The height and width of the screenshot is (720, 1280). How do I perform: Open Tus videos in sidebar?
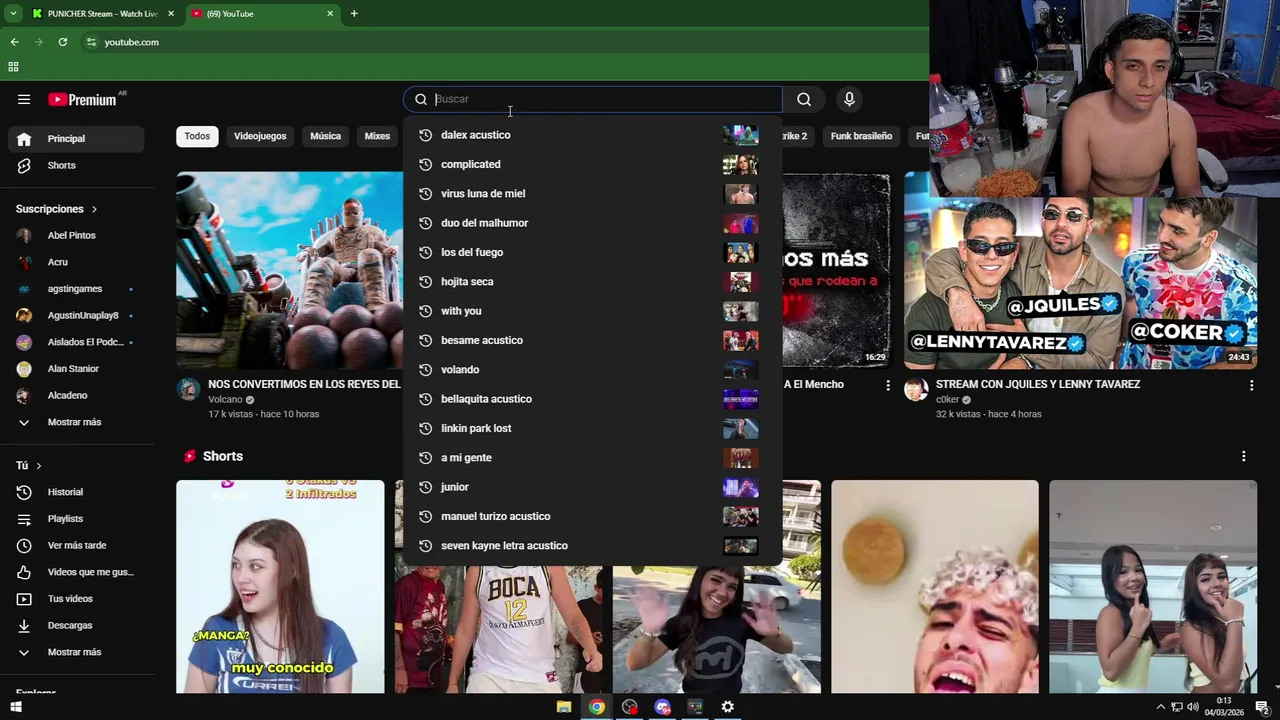tap(76, 599)
